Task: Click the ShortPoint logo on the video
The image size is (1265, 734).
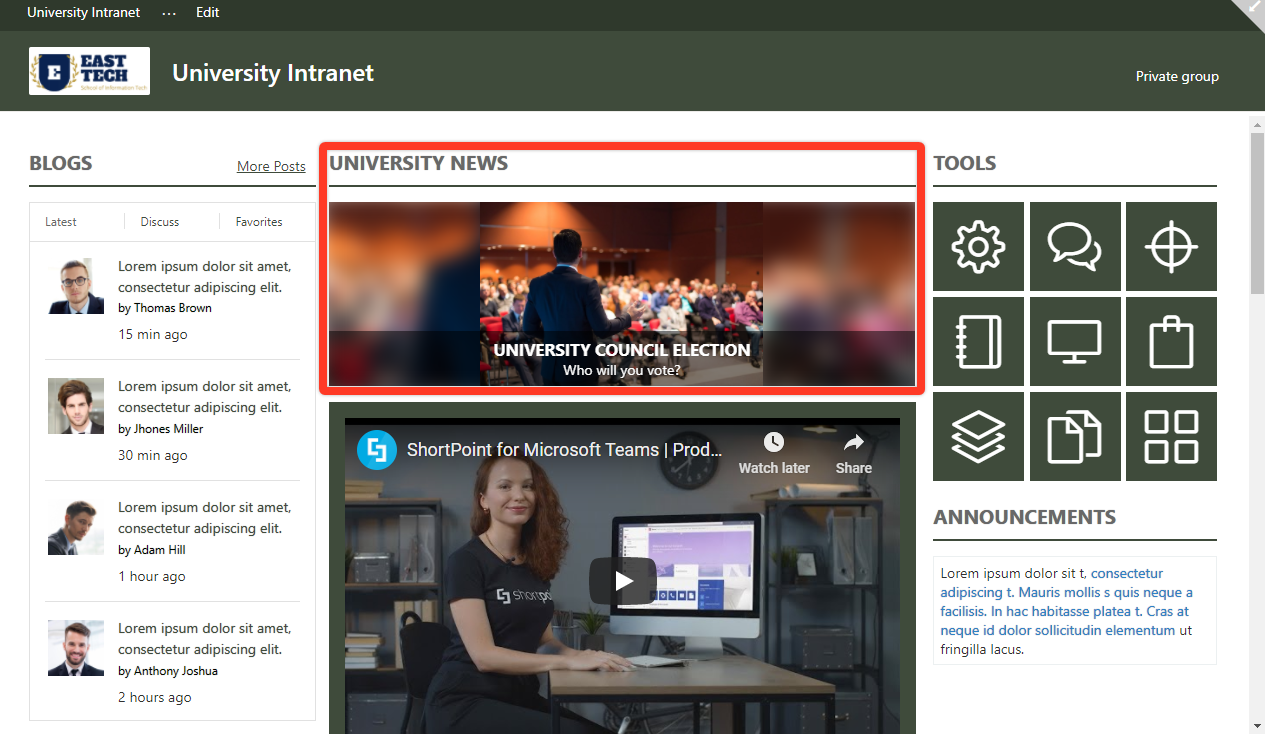Action: click(376, 449)
